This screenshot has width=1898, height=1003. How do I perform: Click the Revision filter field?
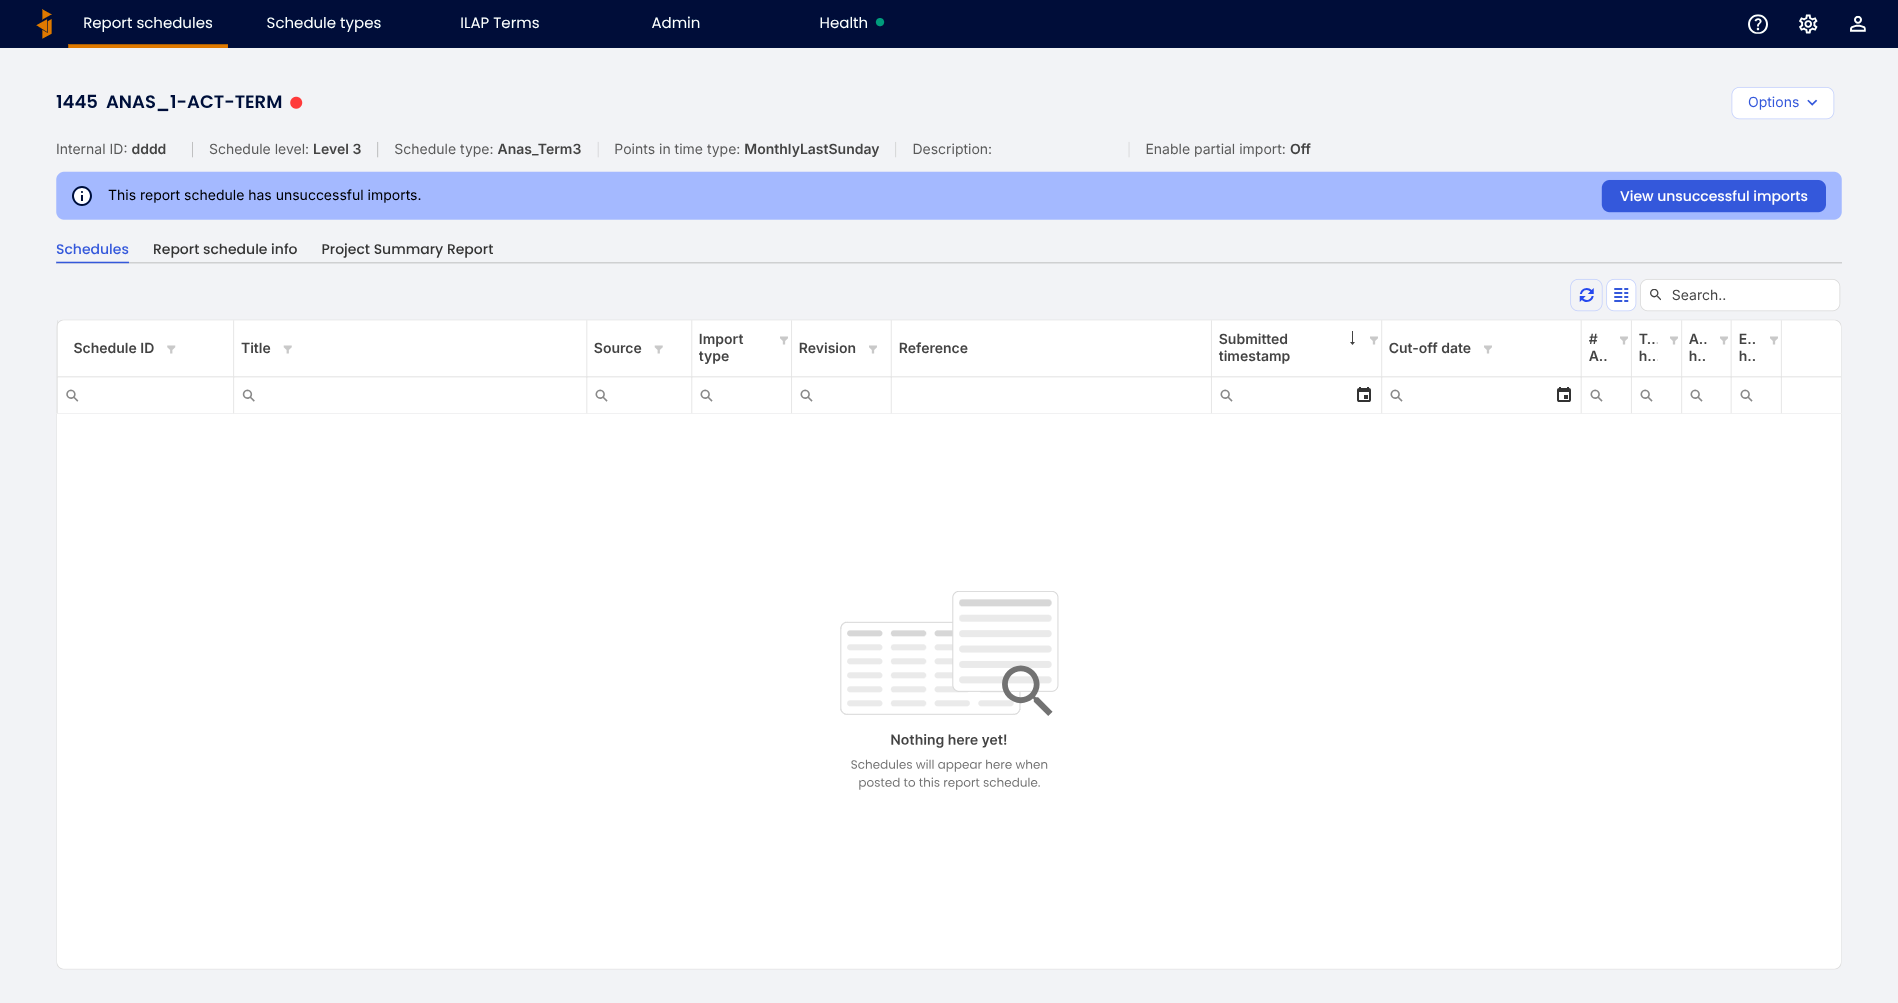841,395
